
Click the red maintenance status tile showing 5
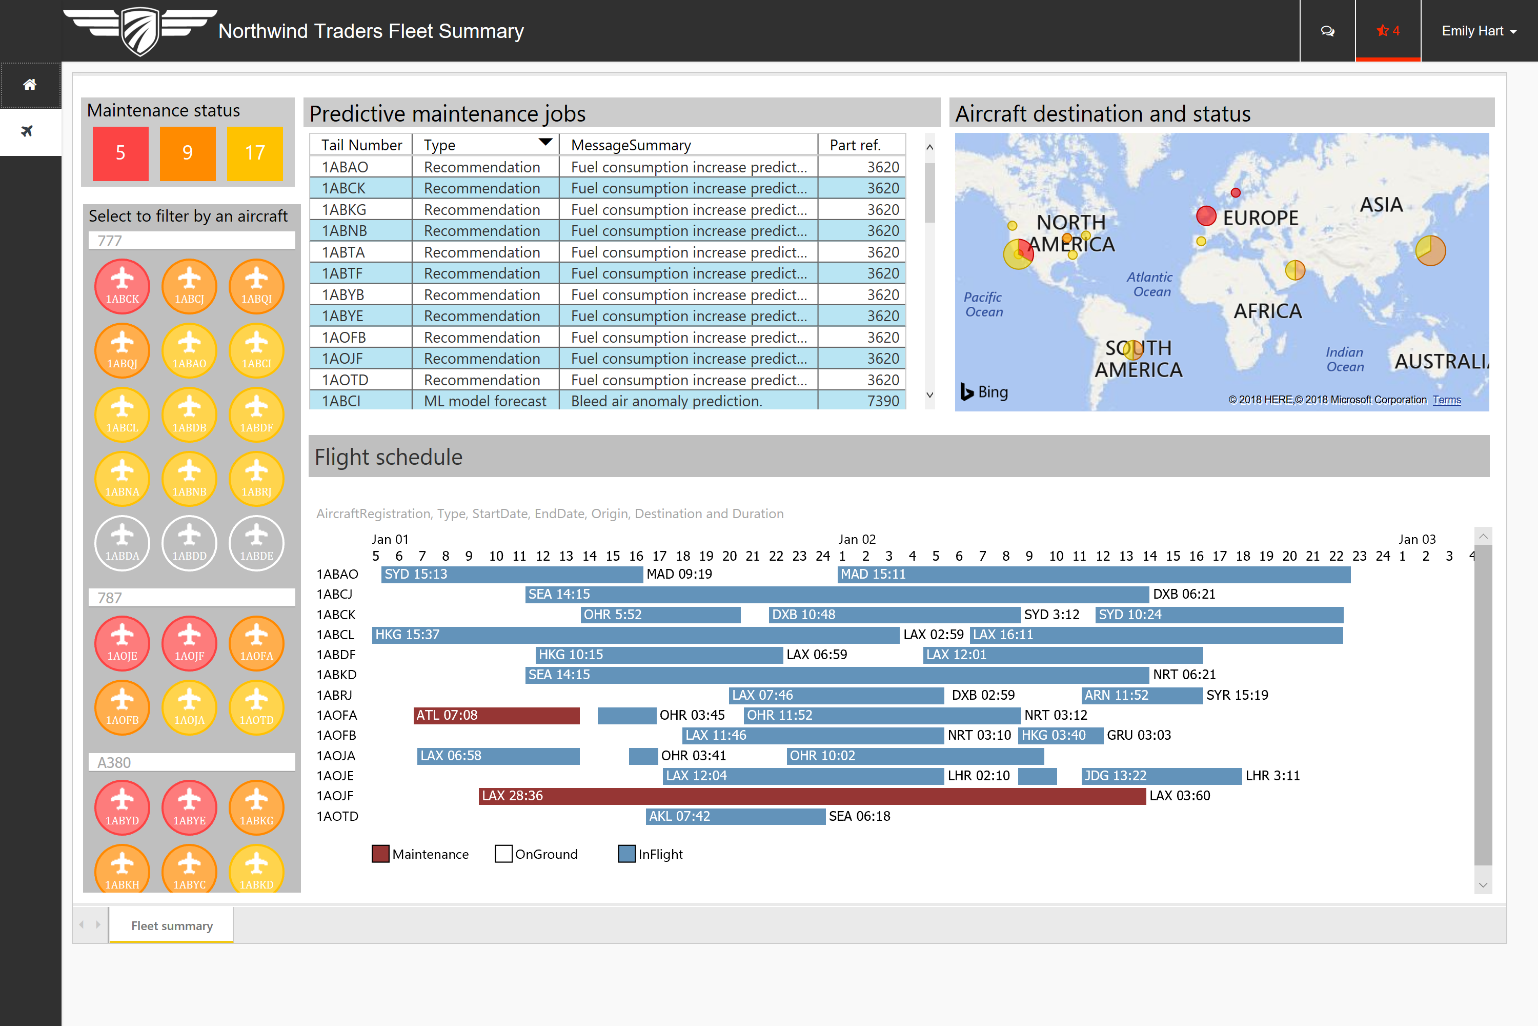[120, 154]
